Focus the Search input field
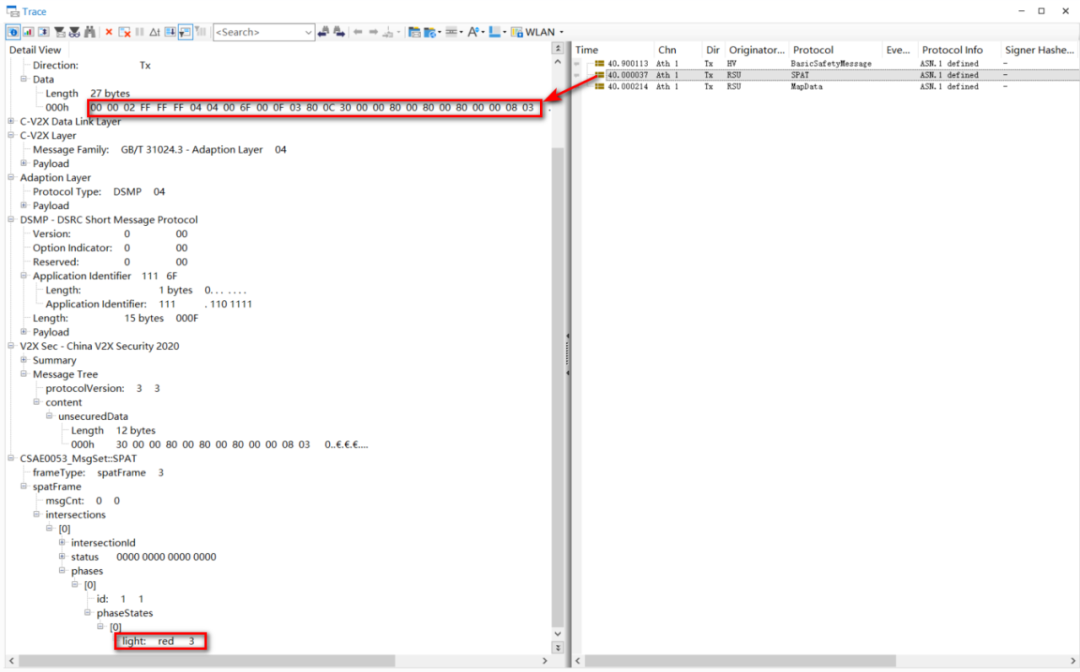This screenshot has height=672, width=1080. (x=257, y=32)
